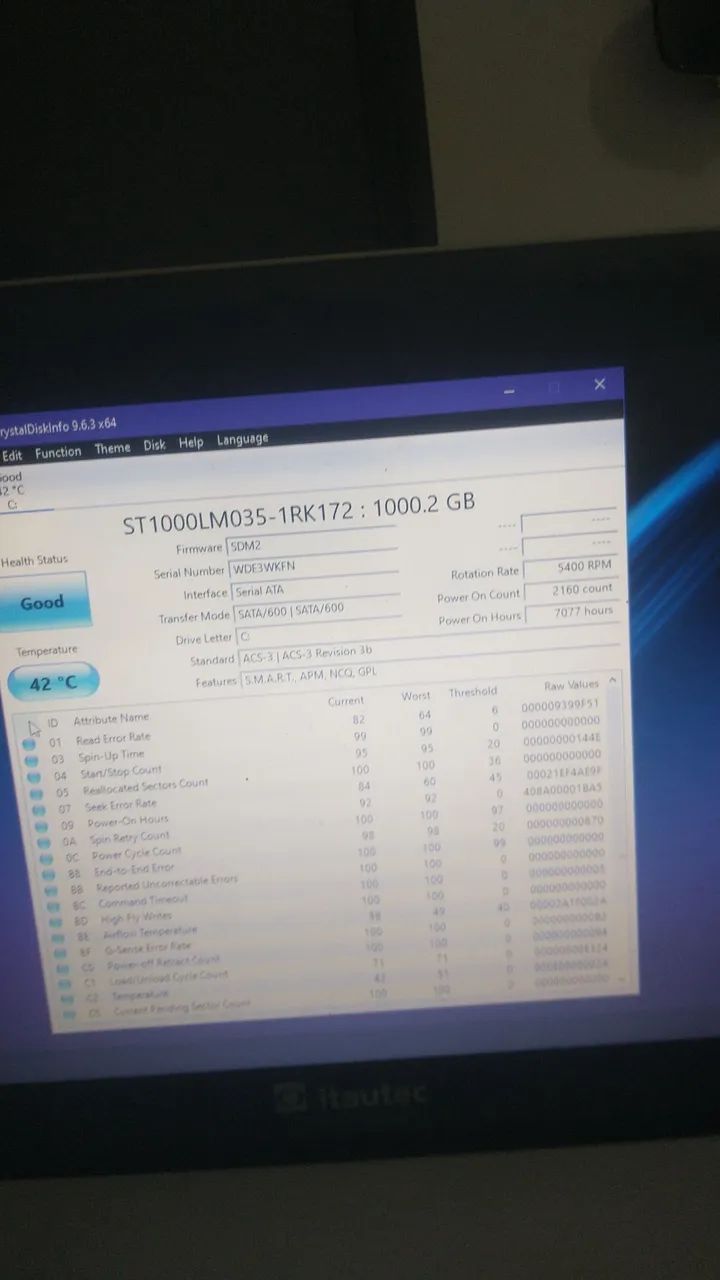Image resolution: width=720 pixels, height=1280 pixels.
Task: Open the Language menu
Action: (x=243, y=439)
